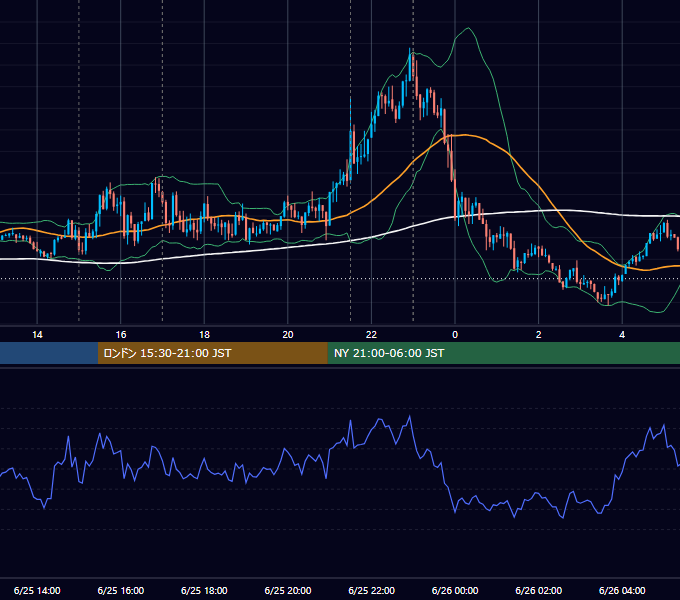This screenshot has width=680, height=600.
Task: Click the hour 18 axis label
Action: click(x=204, y=335)
